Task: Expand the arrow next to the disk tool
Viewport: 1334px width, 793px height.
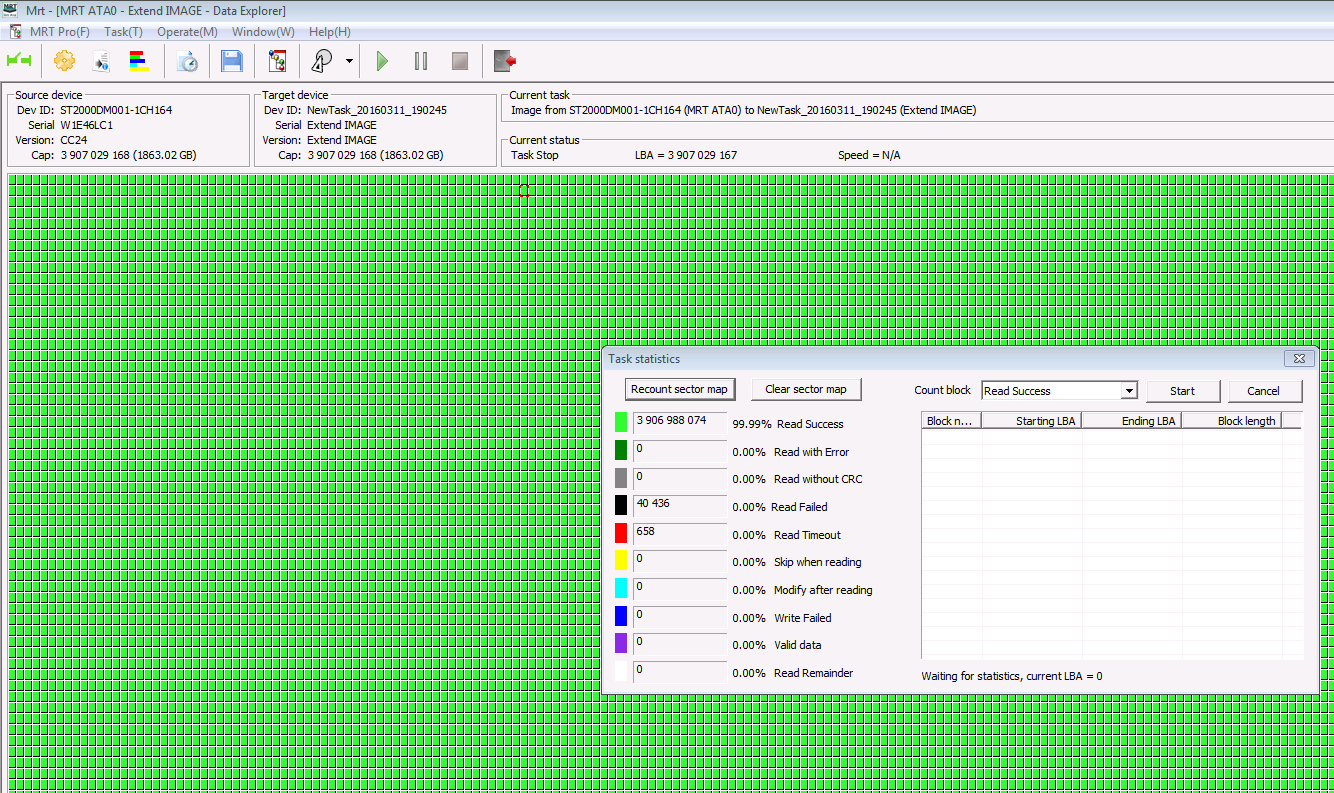Action: (x=349, y=61)
